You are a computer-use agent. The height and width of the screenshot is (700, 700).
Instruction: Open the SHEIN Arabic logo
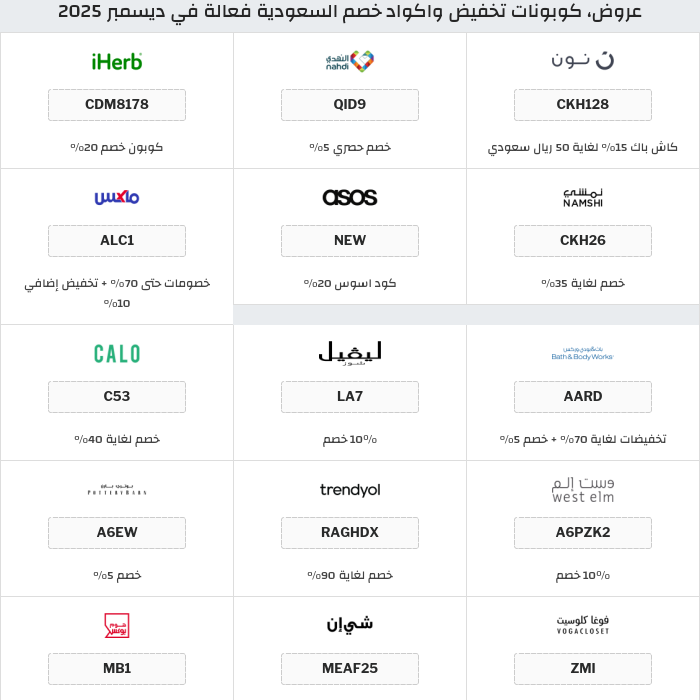pos(349,625)
